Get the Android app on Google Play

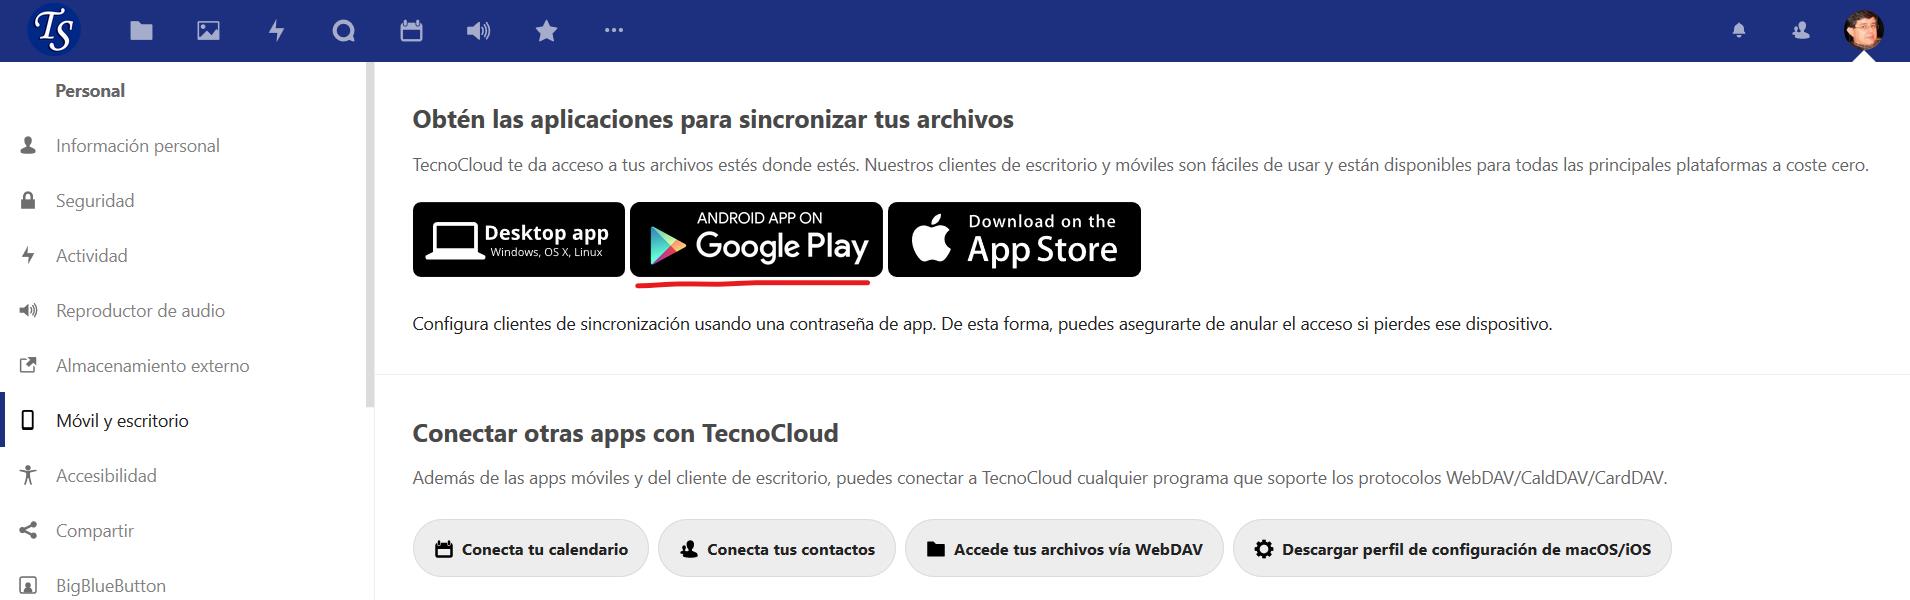(x=756, y=240)
